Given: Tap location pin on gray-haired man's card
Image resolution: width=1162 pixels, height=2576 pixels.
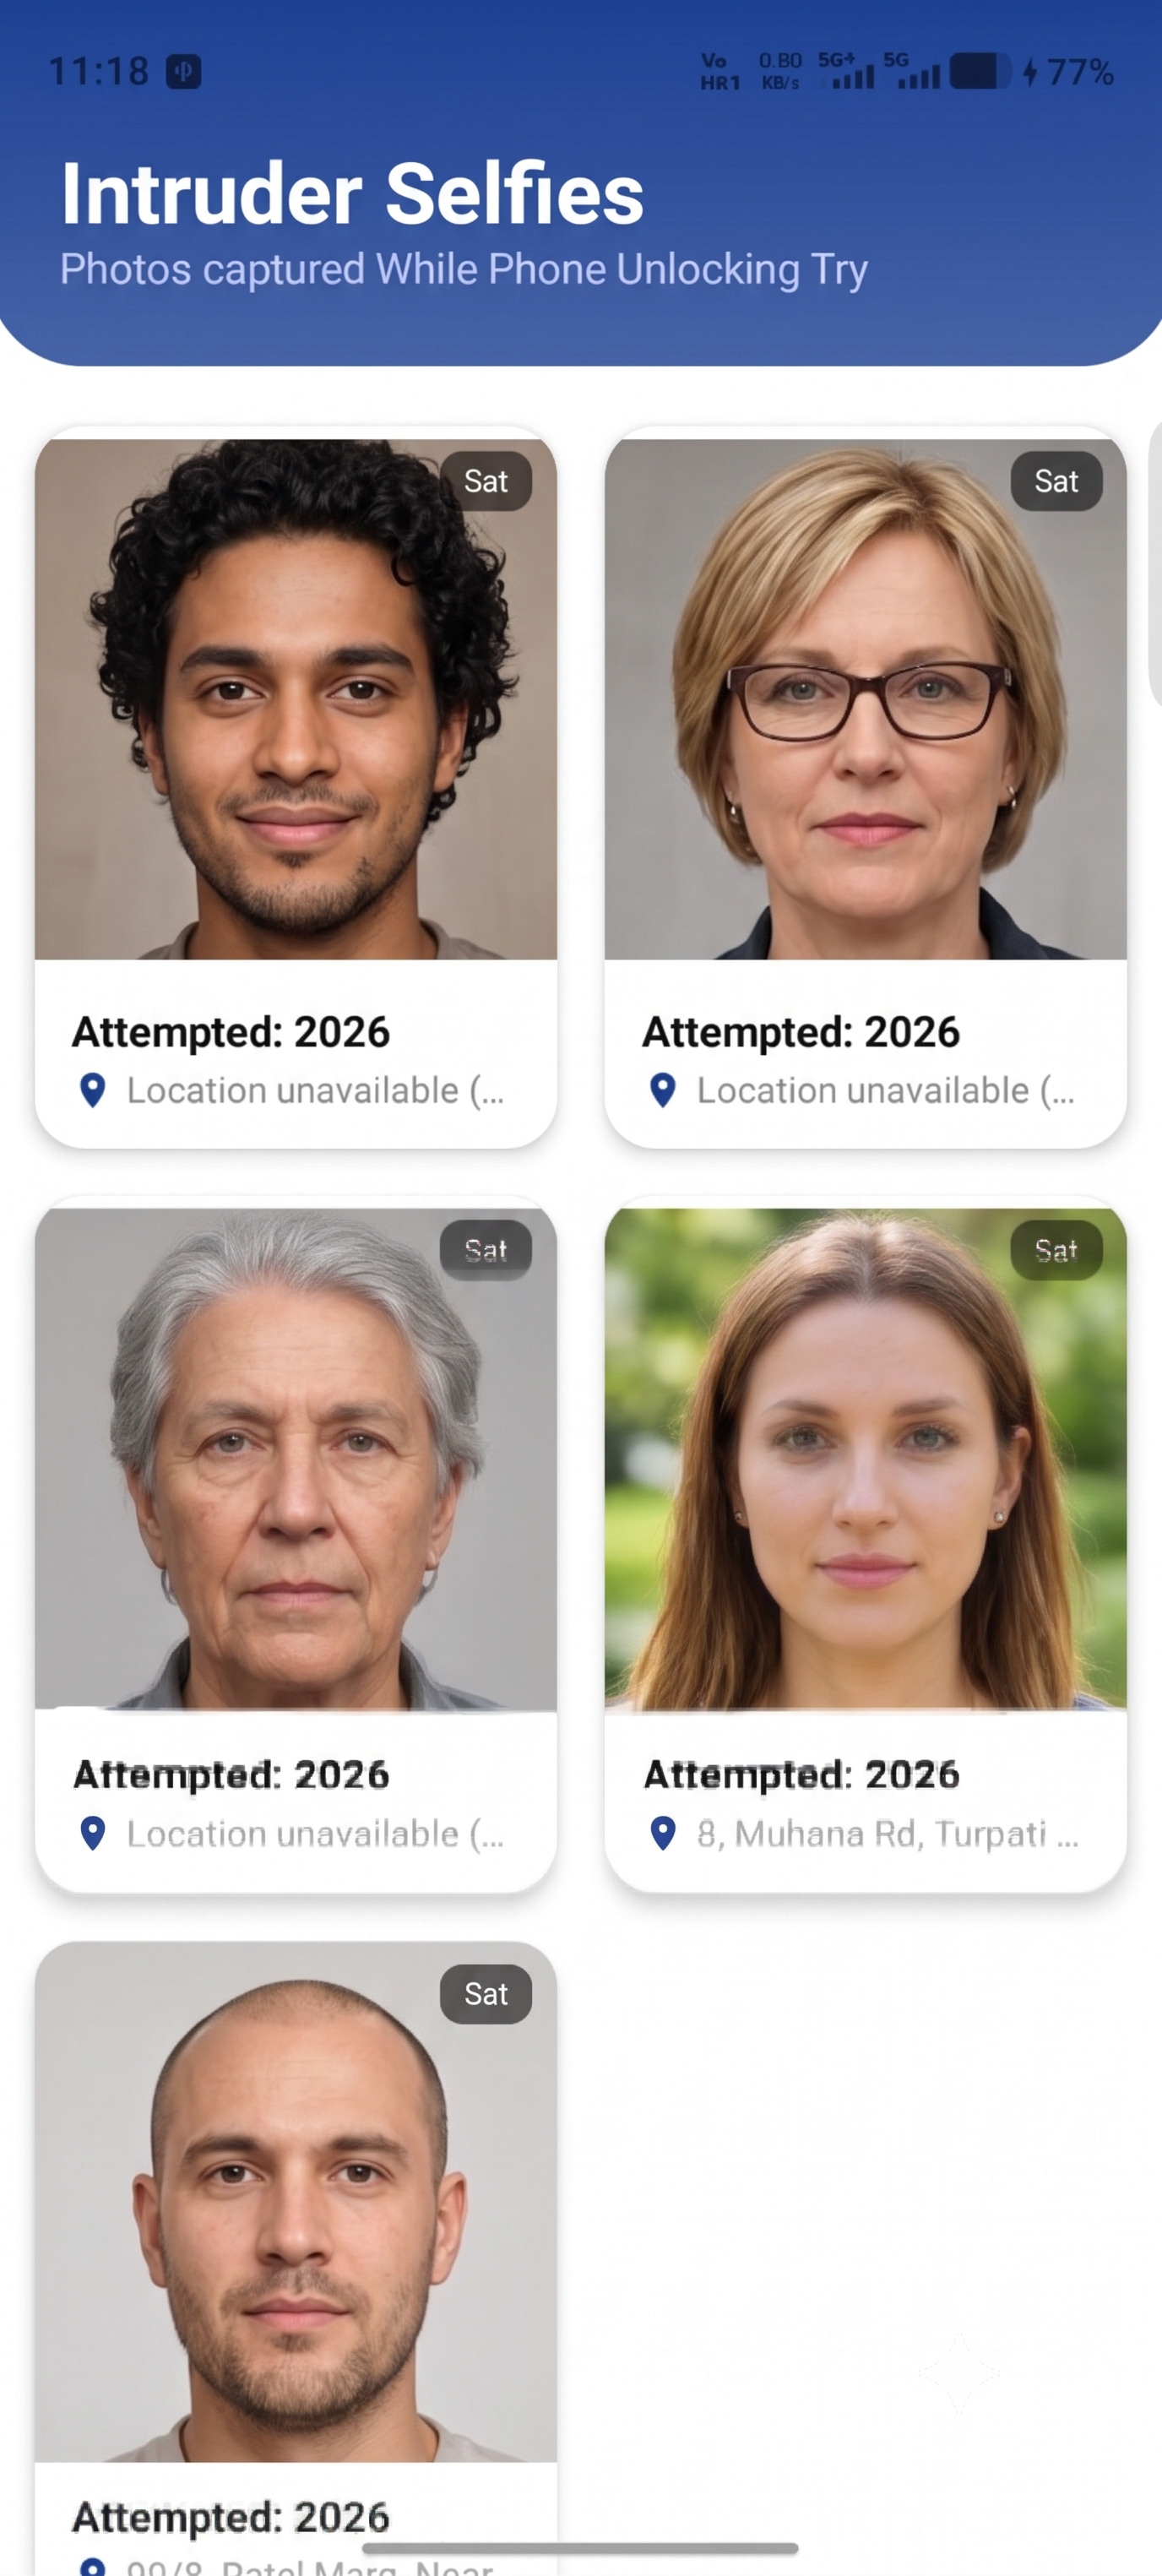Looking at the screenshot, I should click(93, 1833).
